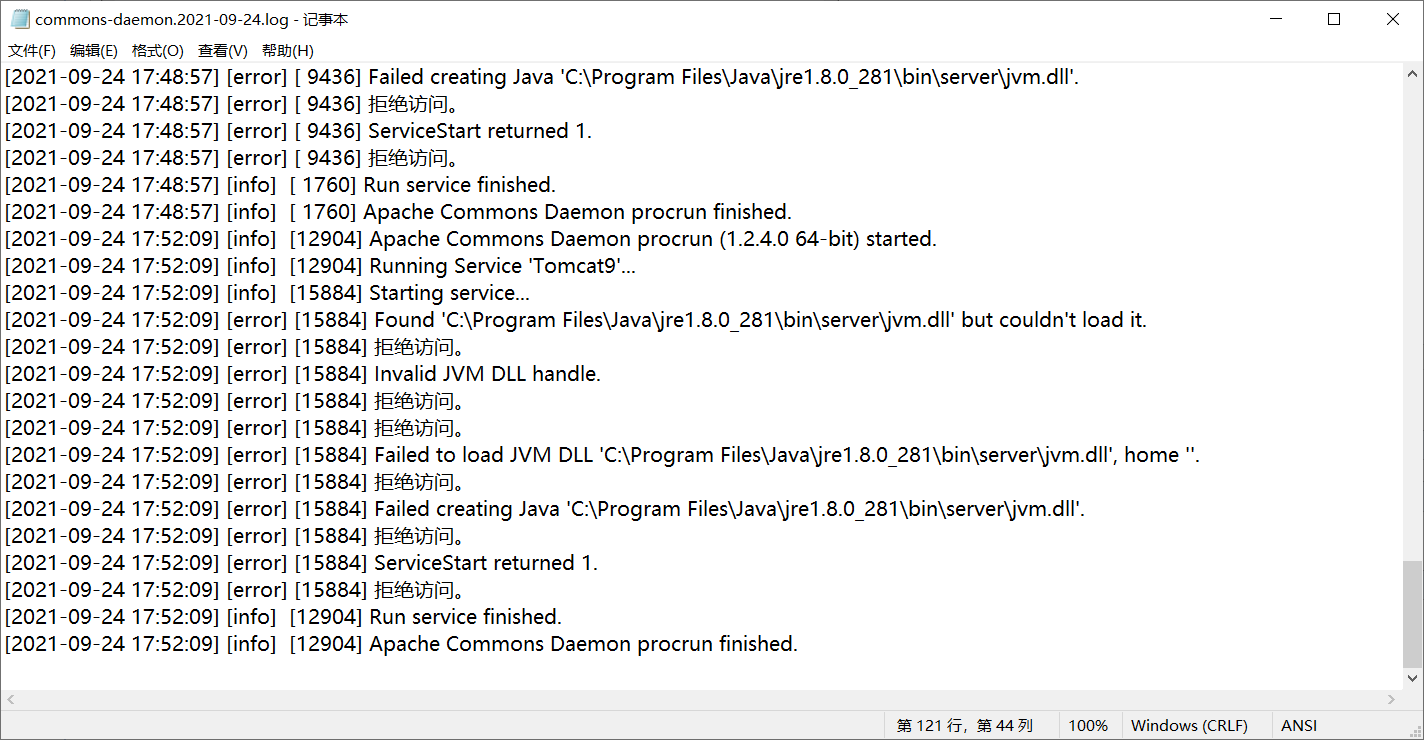The image size is (1424, 740).
Task: Click the vertical scrollbar track above thumb
Action: [x=1412, y=322]
